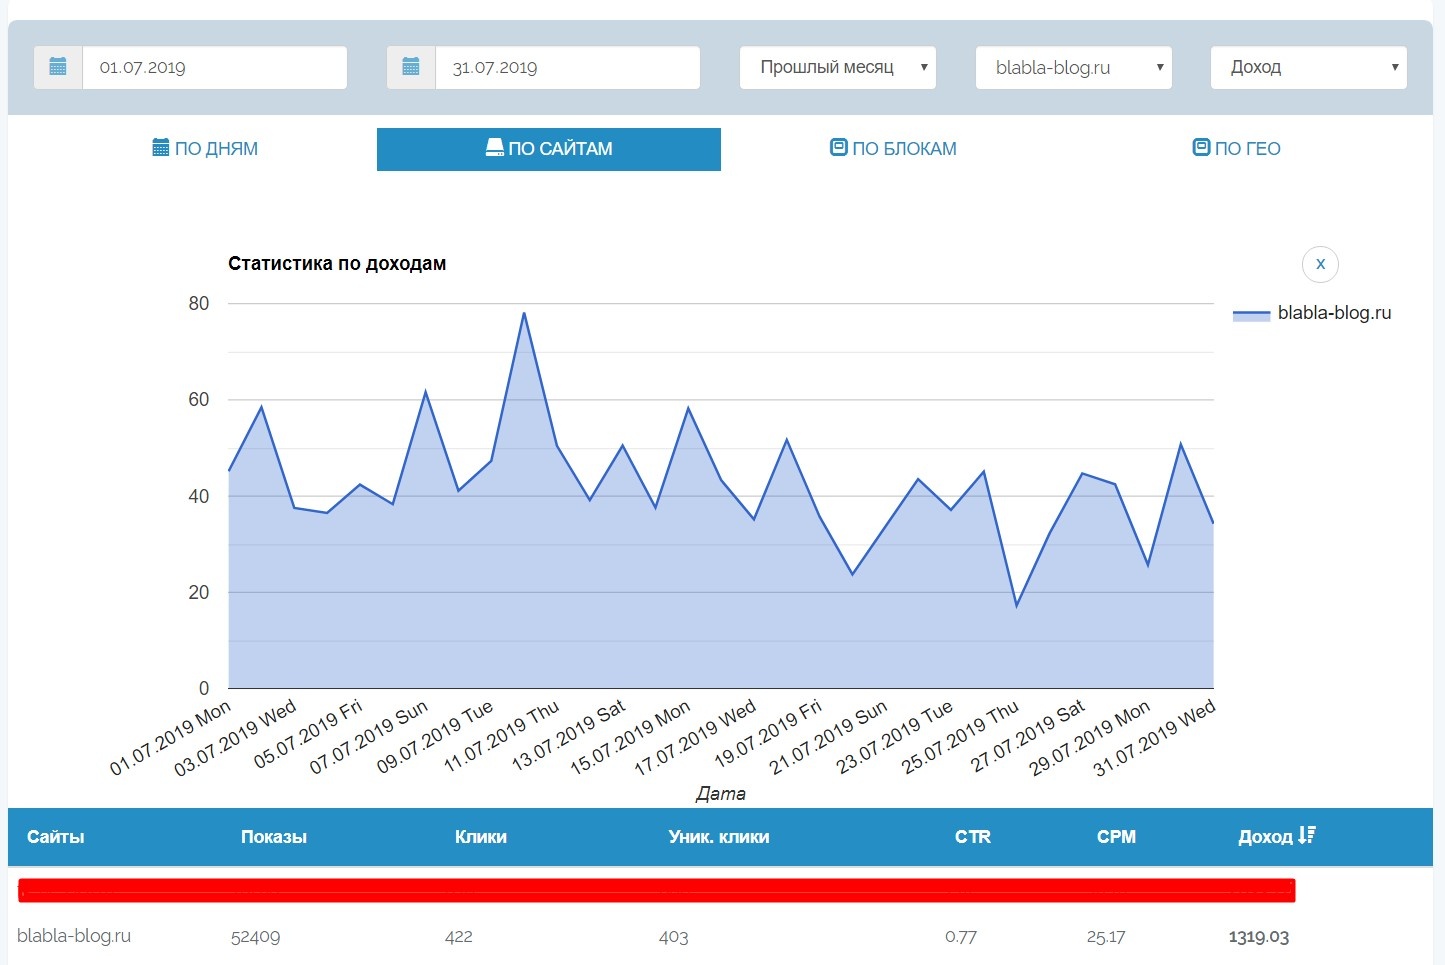The image size is (1445, 965).
Task: Click the start date field 01.07.2019
Action: (x=214, y=67)
